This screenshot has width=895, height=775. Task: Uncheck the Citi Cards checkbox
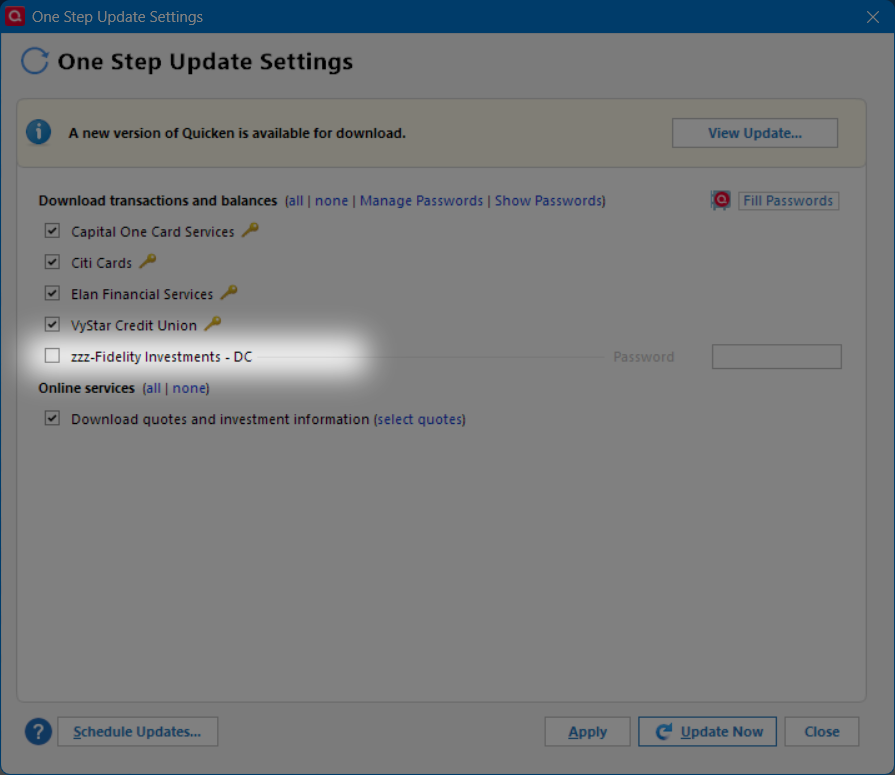tap(52, 262)
